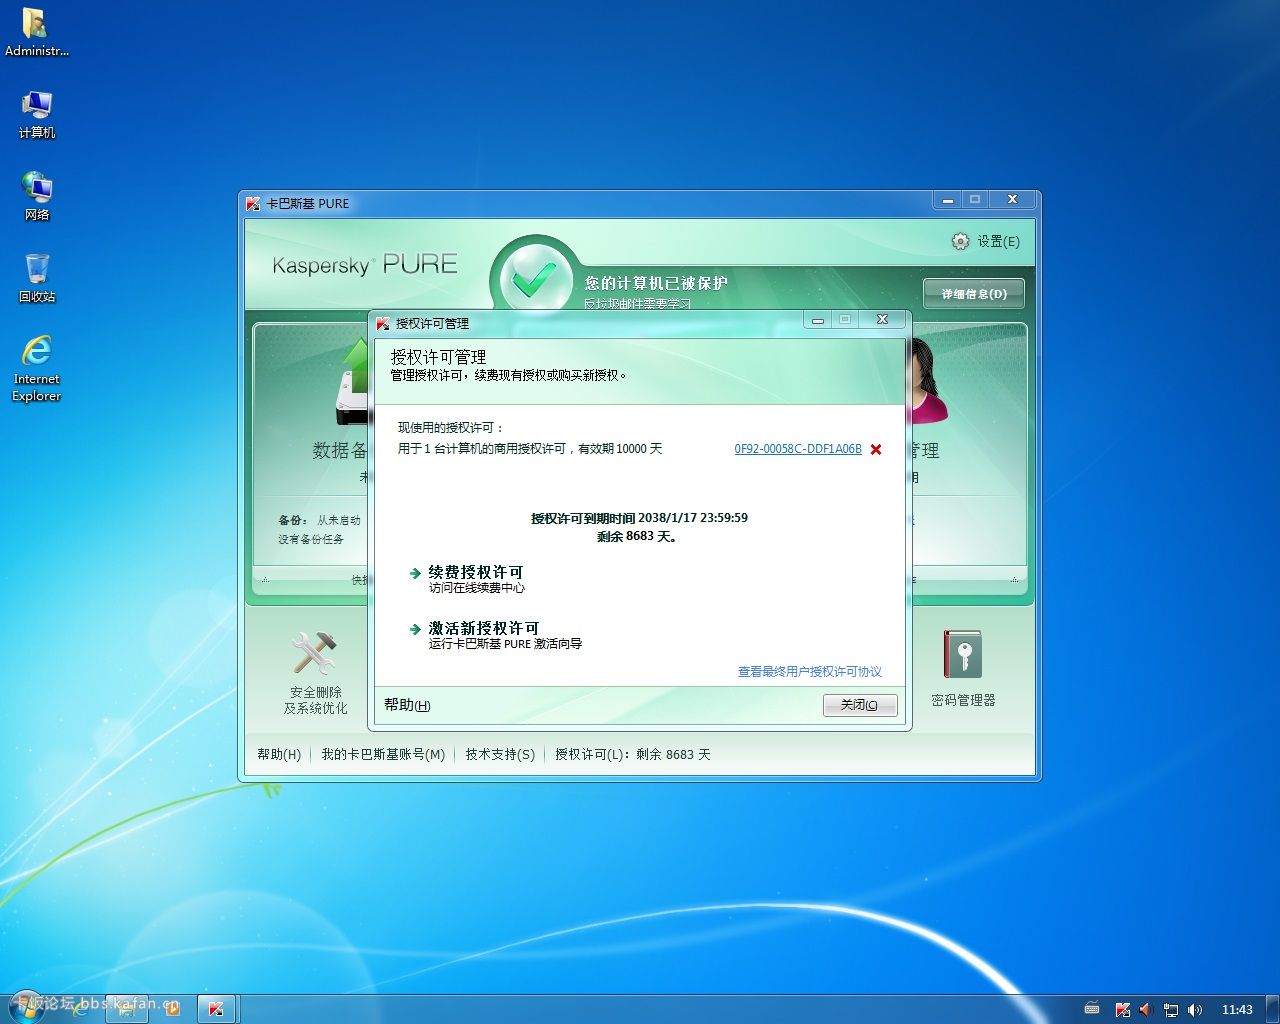
Task: Choose Activate new license (激活新授权许可)
Action: click(x=483, y=628)
